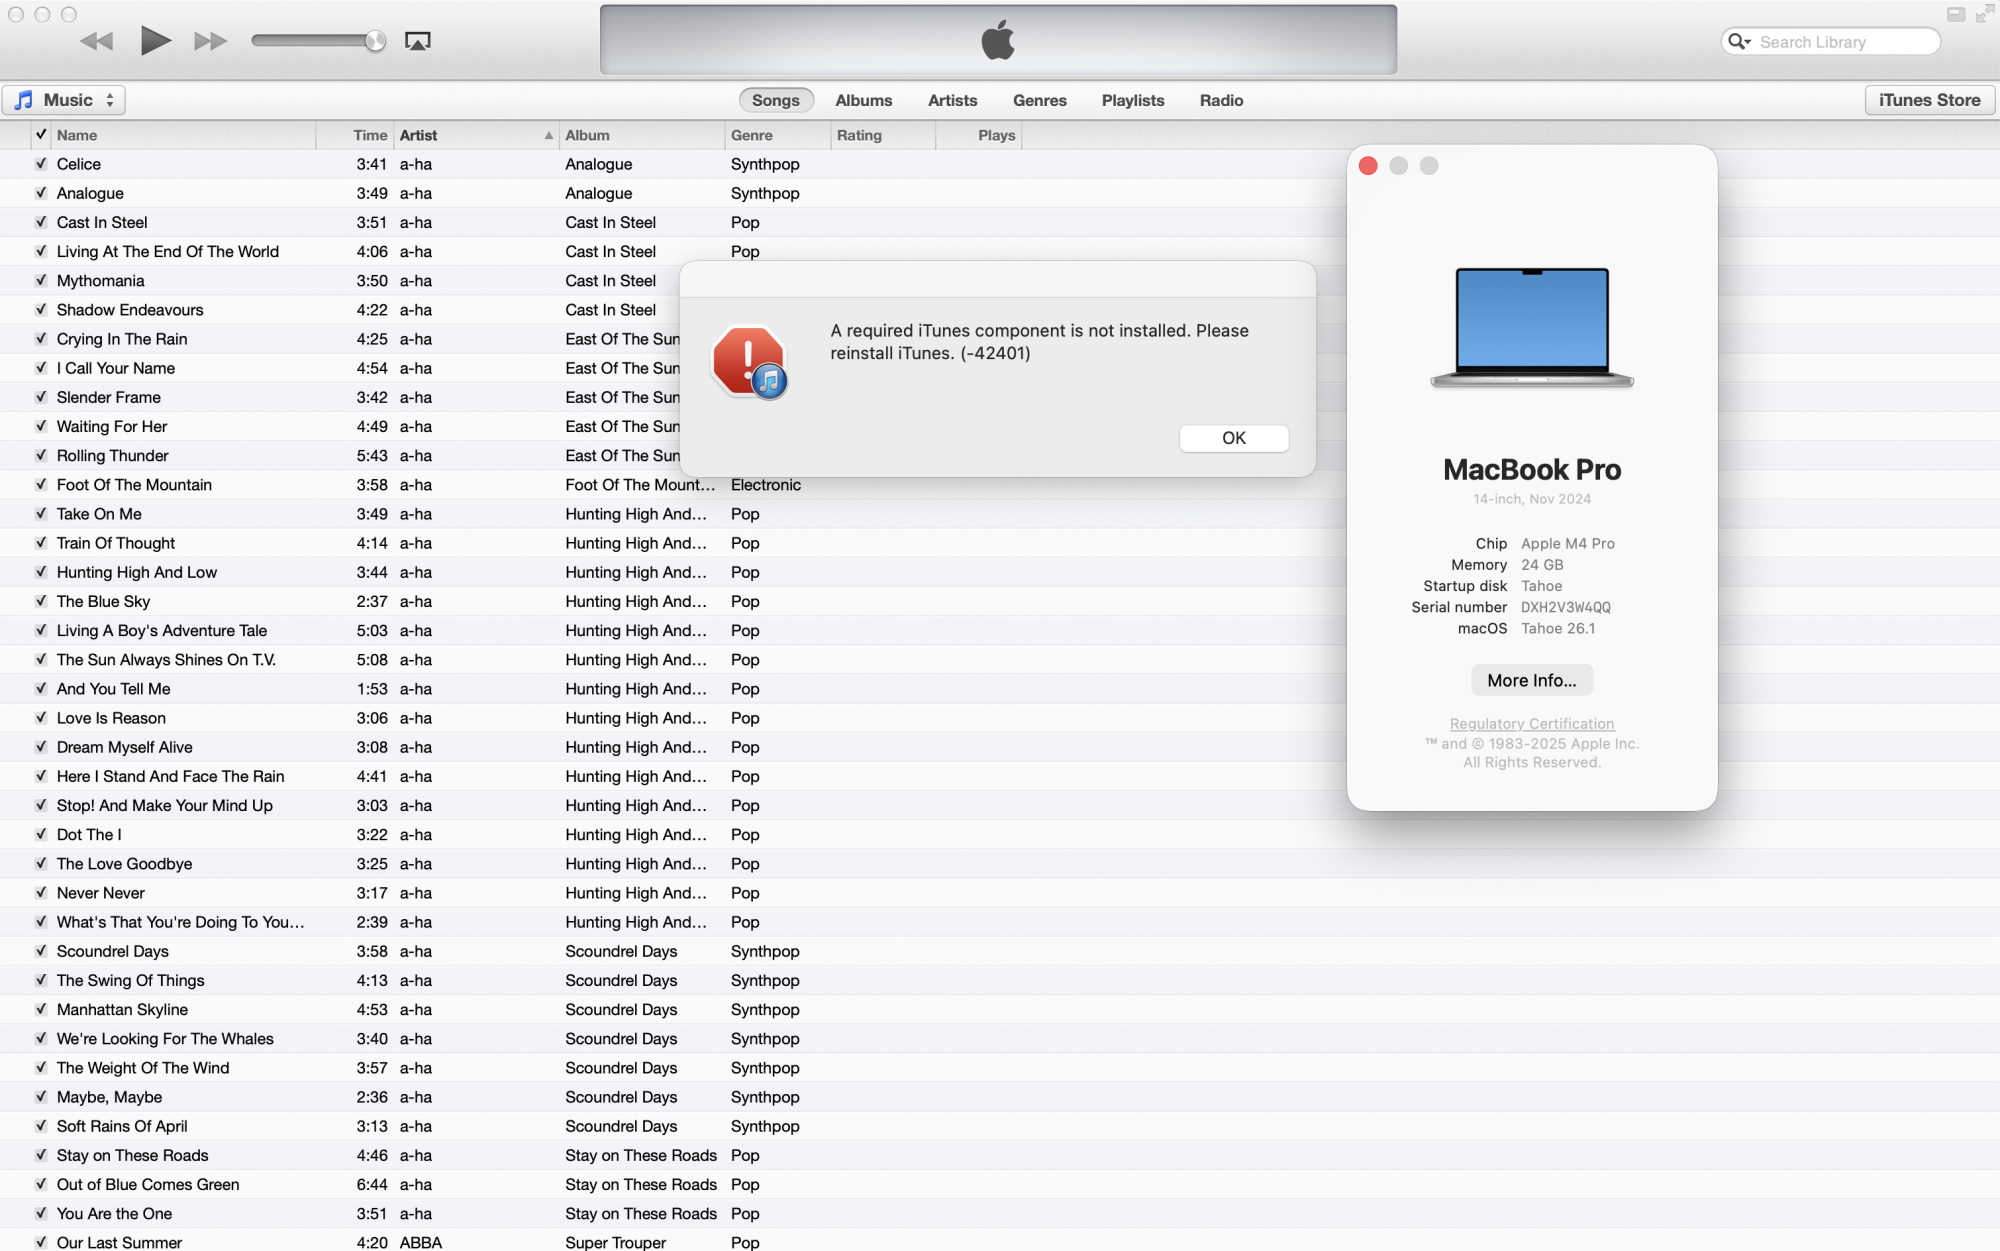Toggle the check-all column header checkmark

[x=41, y=135]
